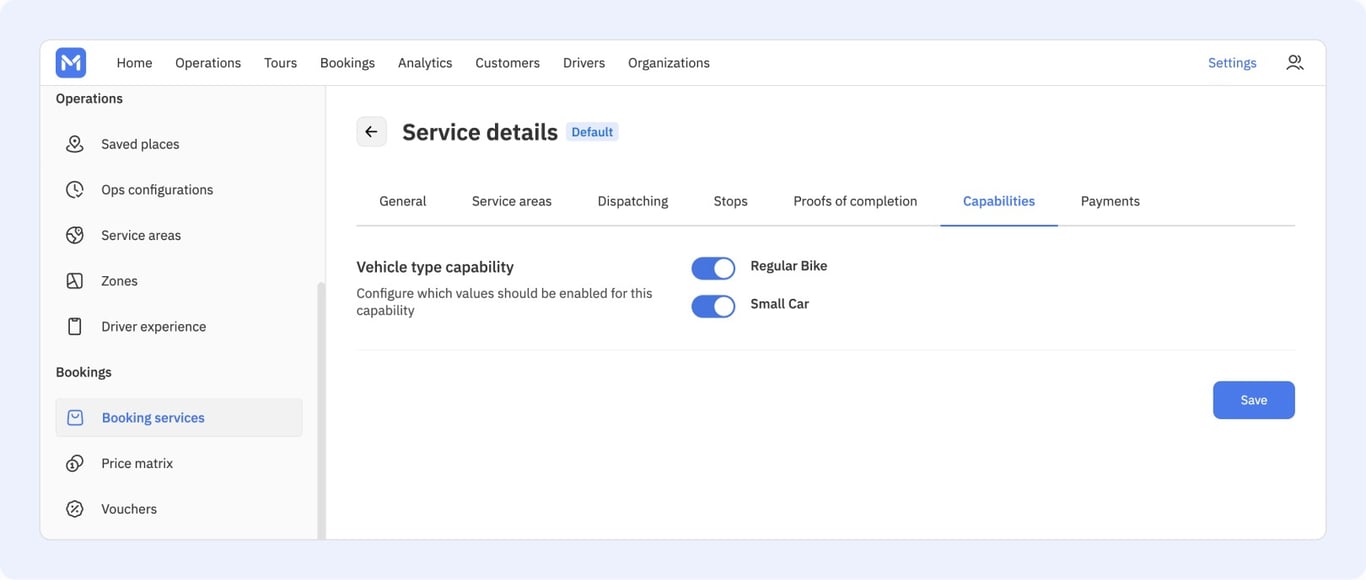Open Analytics in the top navigation
The image size is (1366, 580).
[x=425, y=62]
